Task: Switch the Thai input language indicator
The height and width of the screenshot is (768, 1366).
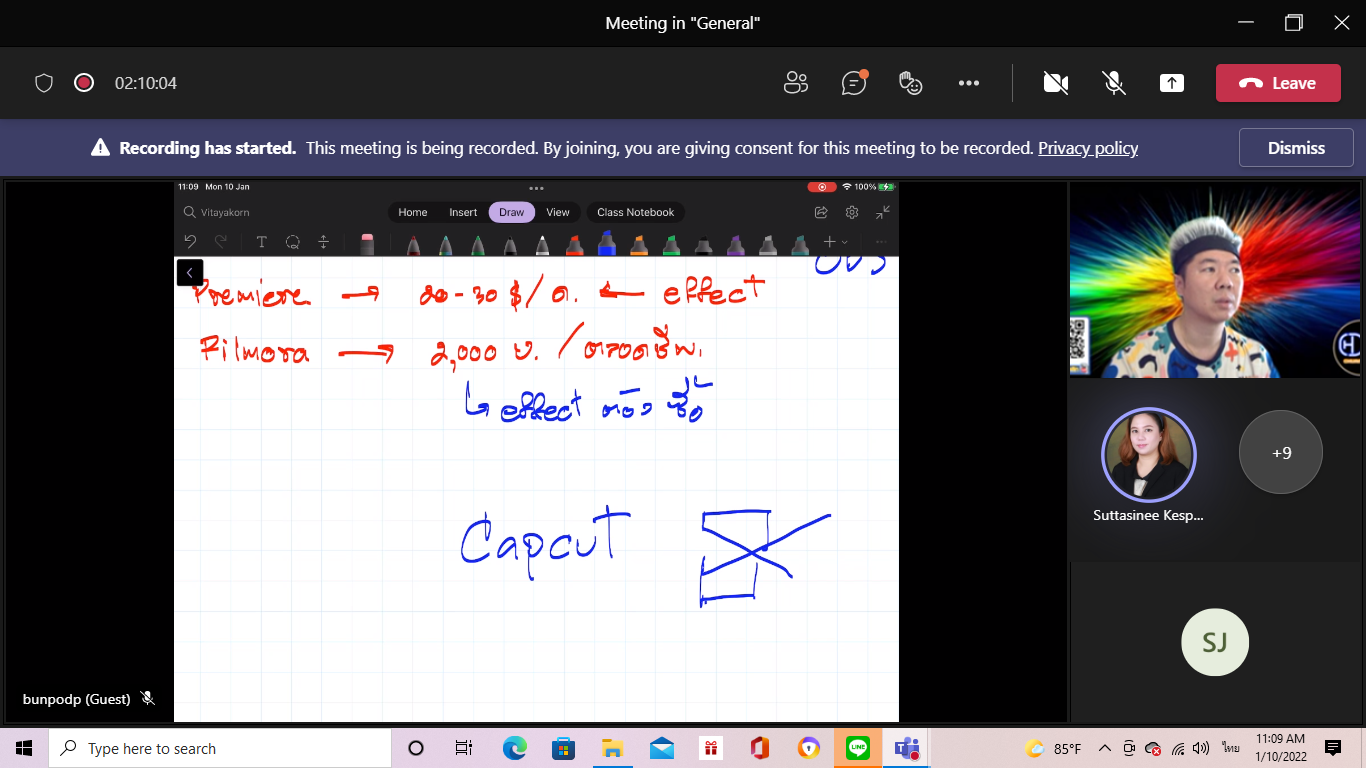Action: pyautogui.click(x=1231, y=748)
